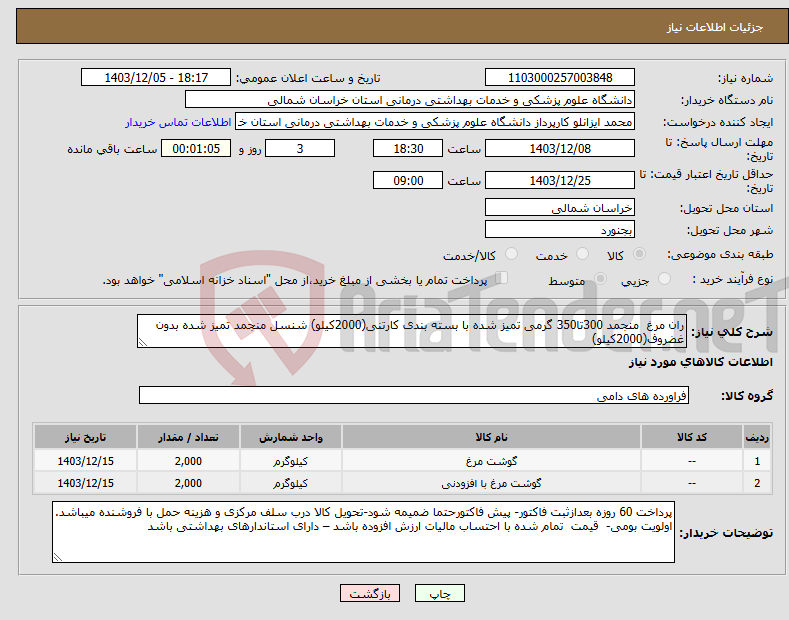Click the کد کالا column header

click(x=691, y=437)
